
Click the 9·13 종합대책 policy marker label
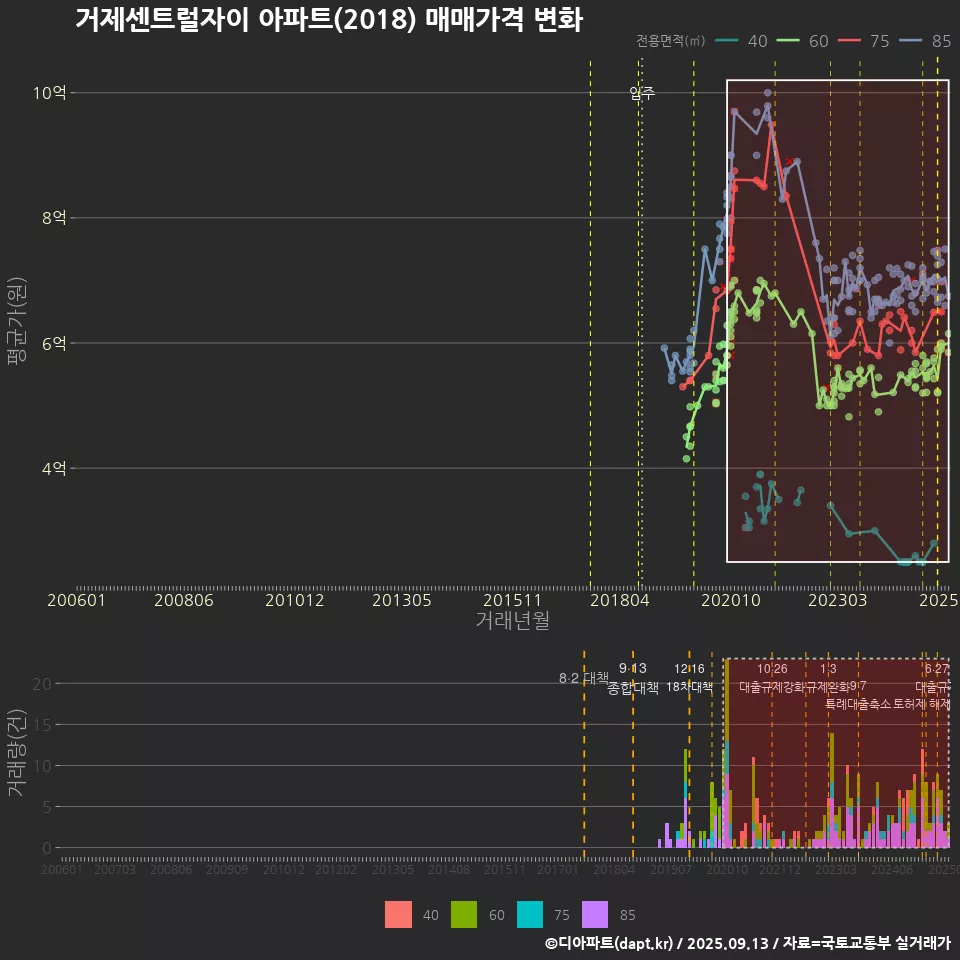(x=633, y=678)
